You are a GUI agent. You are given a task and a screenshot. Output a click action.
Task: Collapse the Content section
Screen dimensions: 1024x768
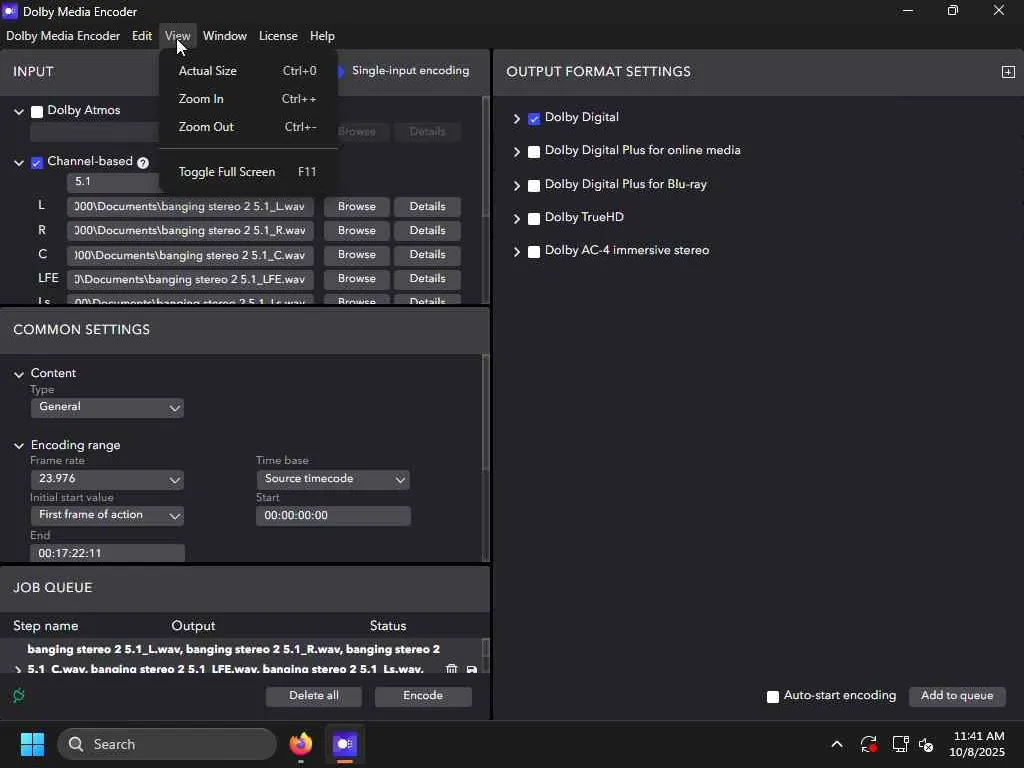19,374
